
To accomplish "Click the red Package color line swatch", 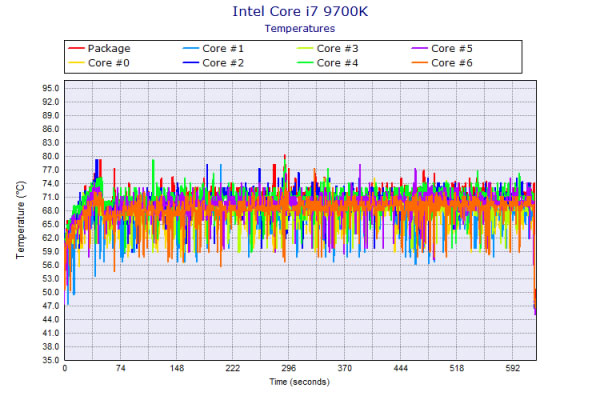I will pyautogui.click(x=76, y=48).
